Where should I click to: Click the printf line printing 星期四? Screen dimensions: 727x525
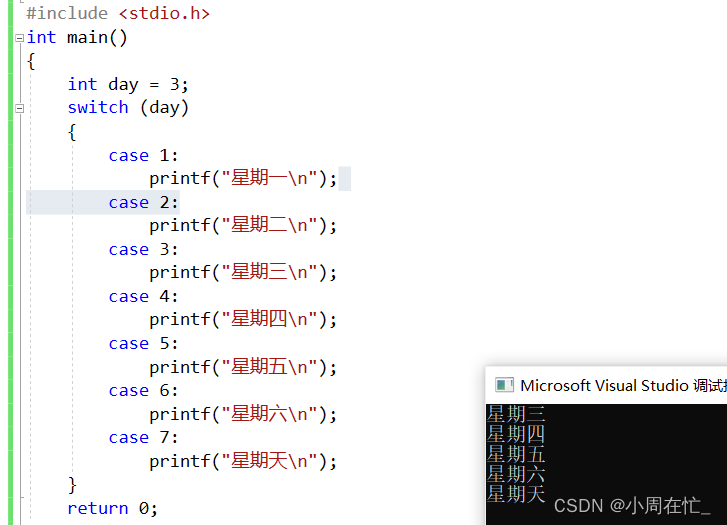[243, 320]
